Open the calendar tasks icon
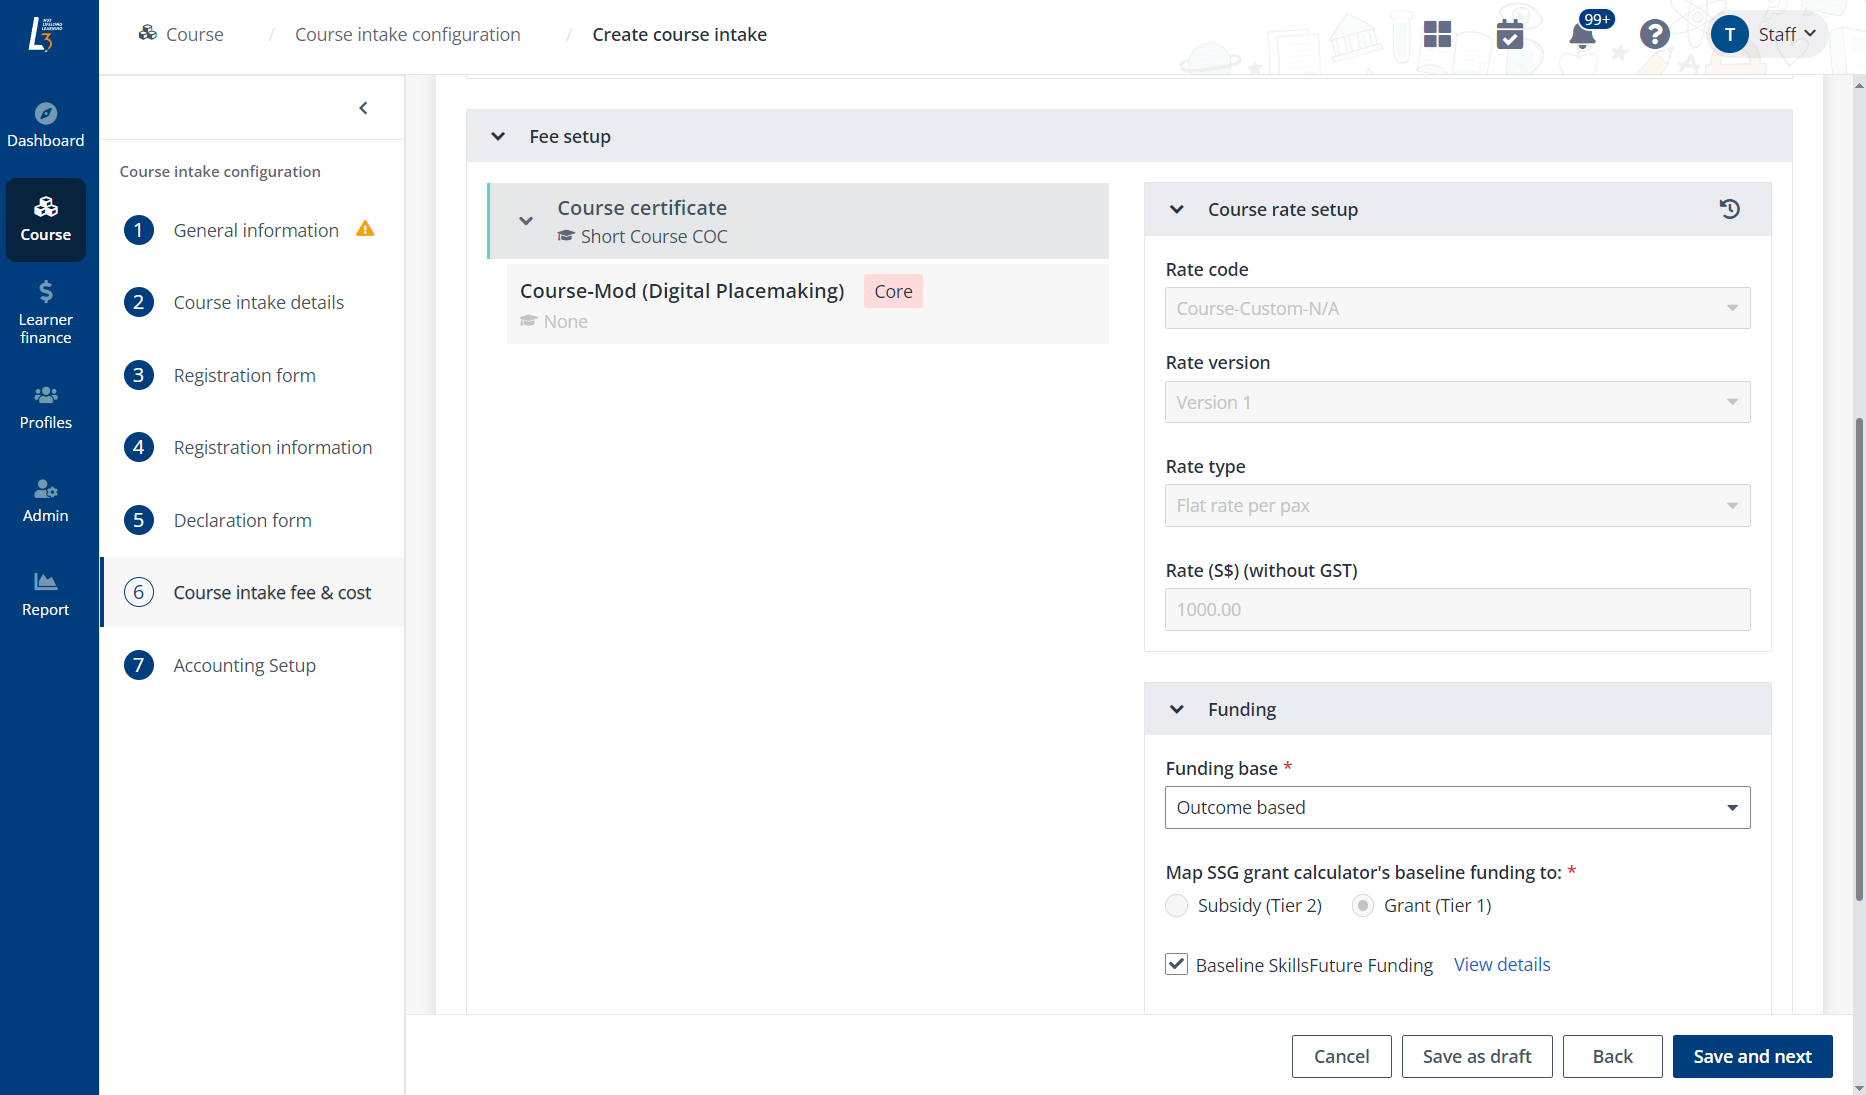Viewport: 1866px width, 1095px height. 1509,35
